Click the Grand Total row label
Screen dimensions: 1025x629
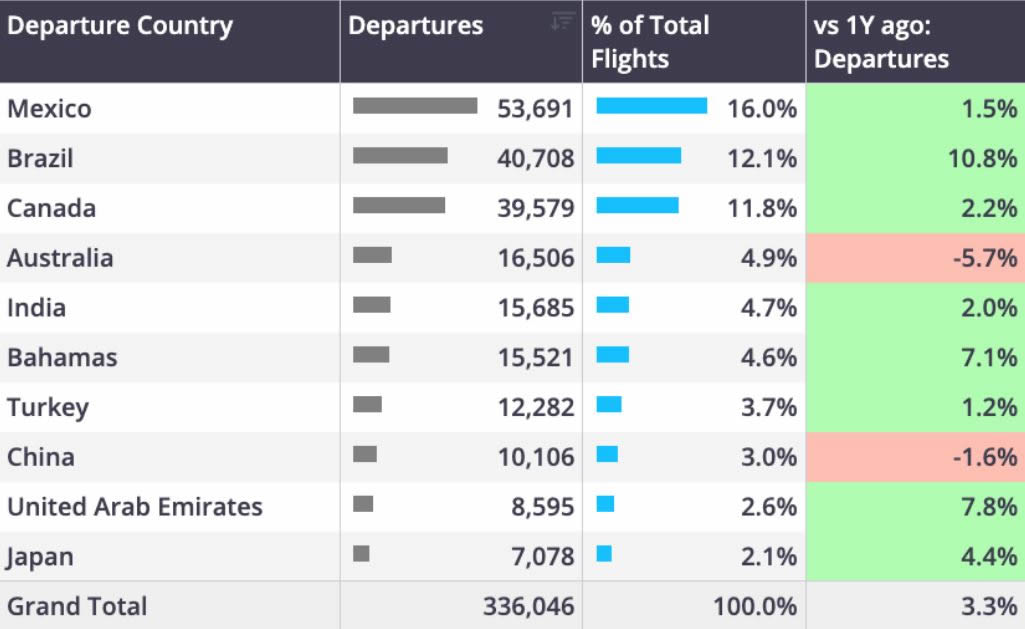(77, 606)
